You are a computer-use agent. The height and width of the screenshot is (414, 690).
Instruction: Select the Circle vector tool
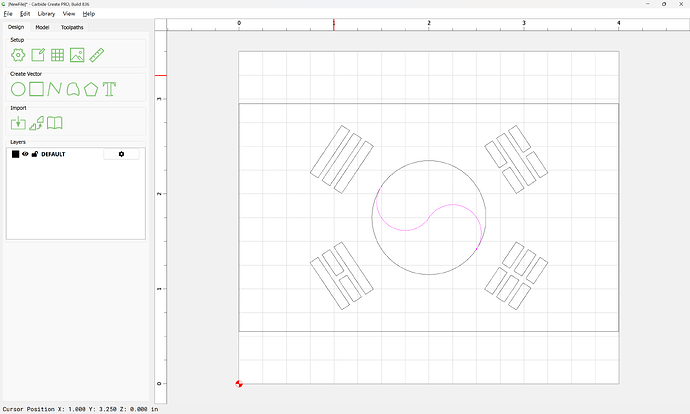point(18,89)
